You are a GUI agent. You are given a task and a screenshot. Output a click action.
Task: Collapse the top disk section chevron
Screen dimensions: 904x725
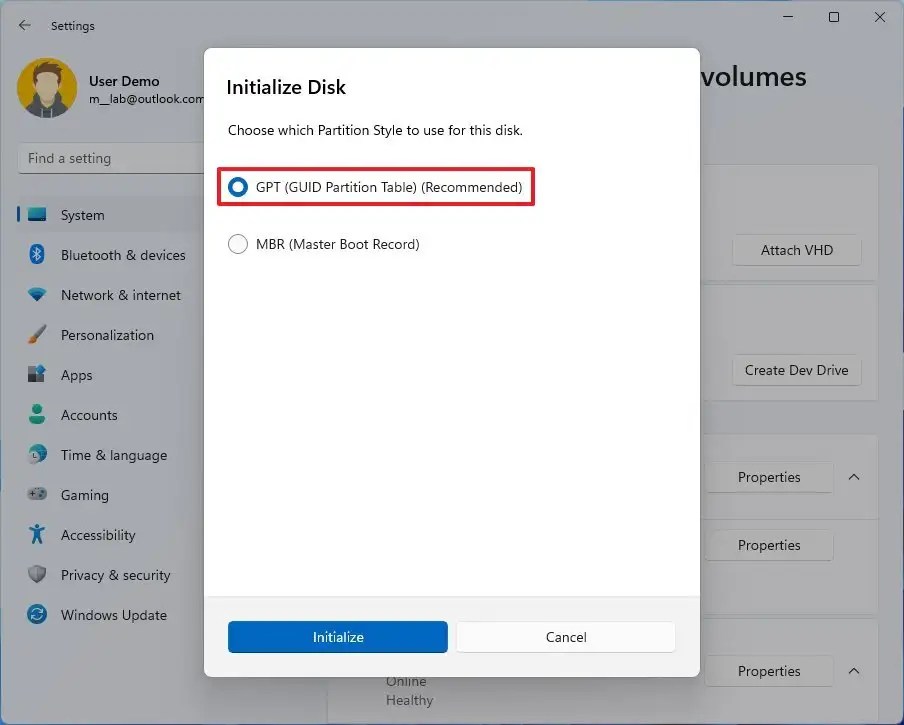[854, 477]
